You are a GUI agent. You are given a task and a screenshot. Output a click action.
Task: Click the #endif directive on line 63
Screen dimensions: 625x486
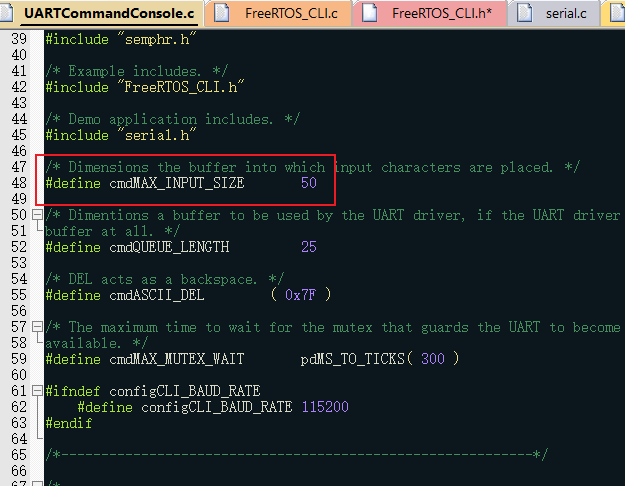(x=69, y=423)
